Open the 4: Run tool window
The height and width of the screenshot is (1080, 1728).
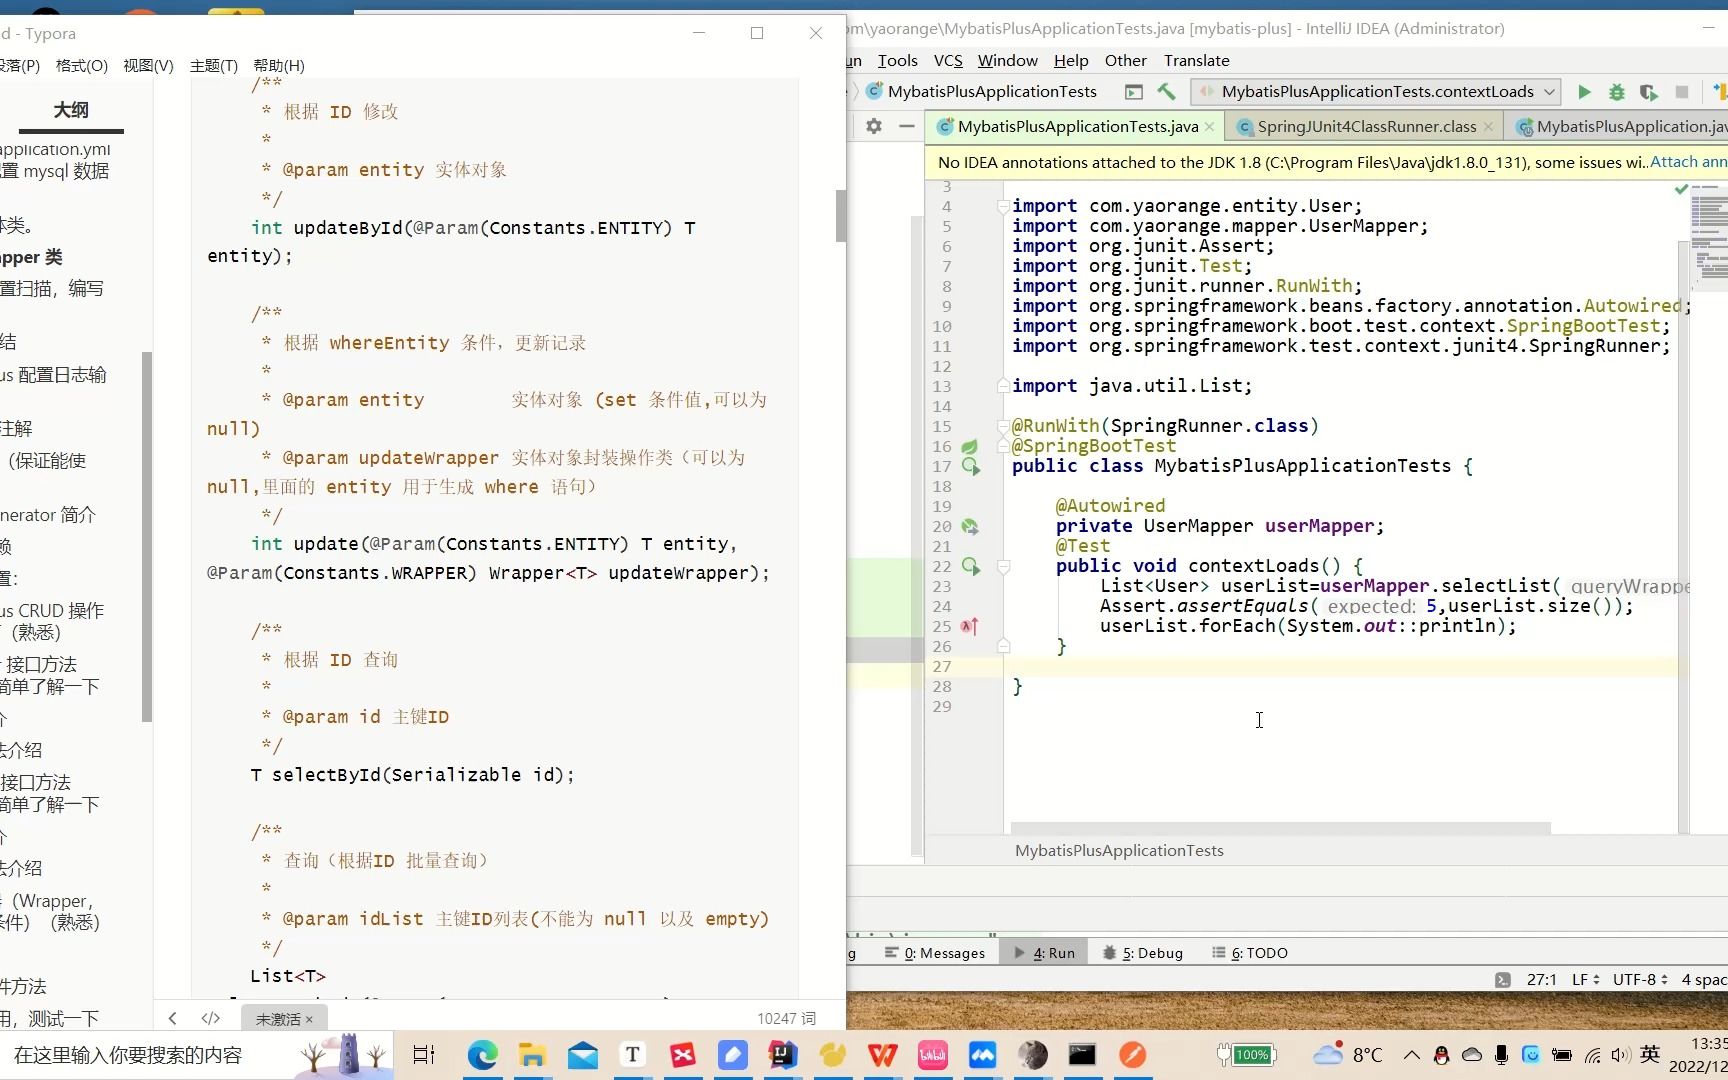coord(1045,953)
